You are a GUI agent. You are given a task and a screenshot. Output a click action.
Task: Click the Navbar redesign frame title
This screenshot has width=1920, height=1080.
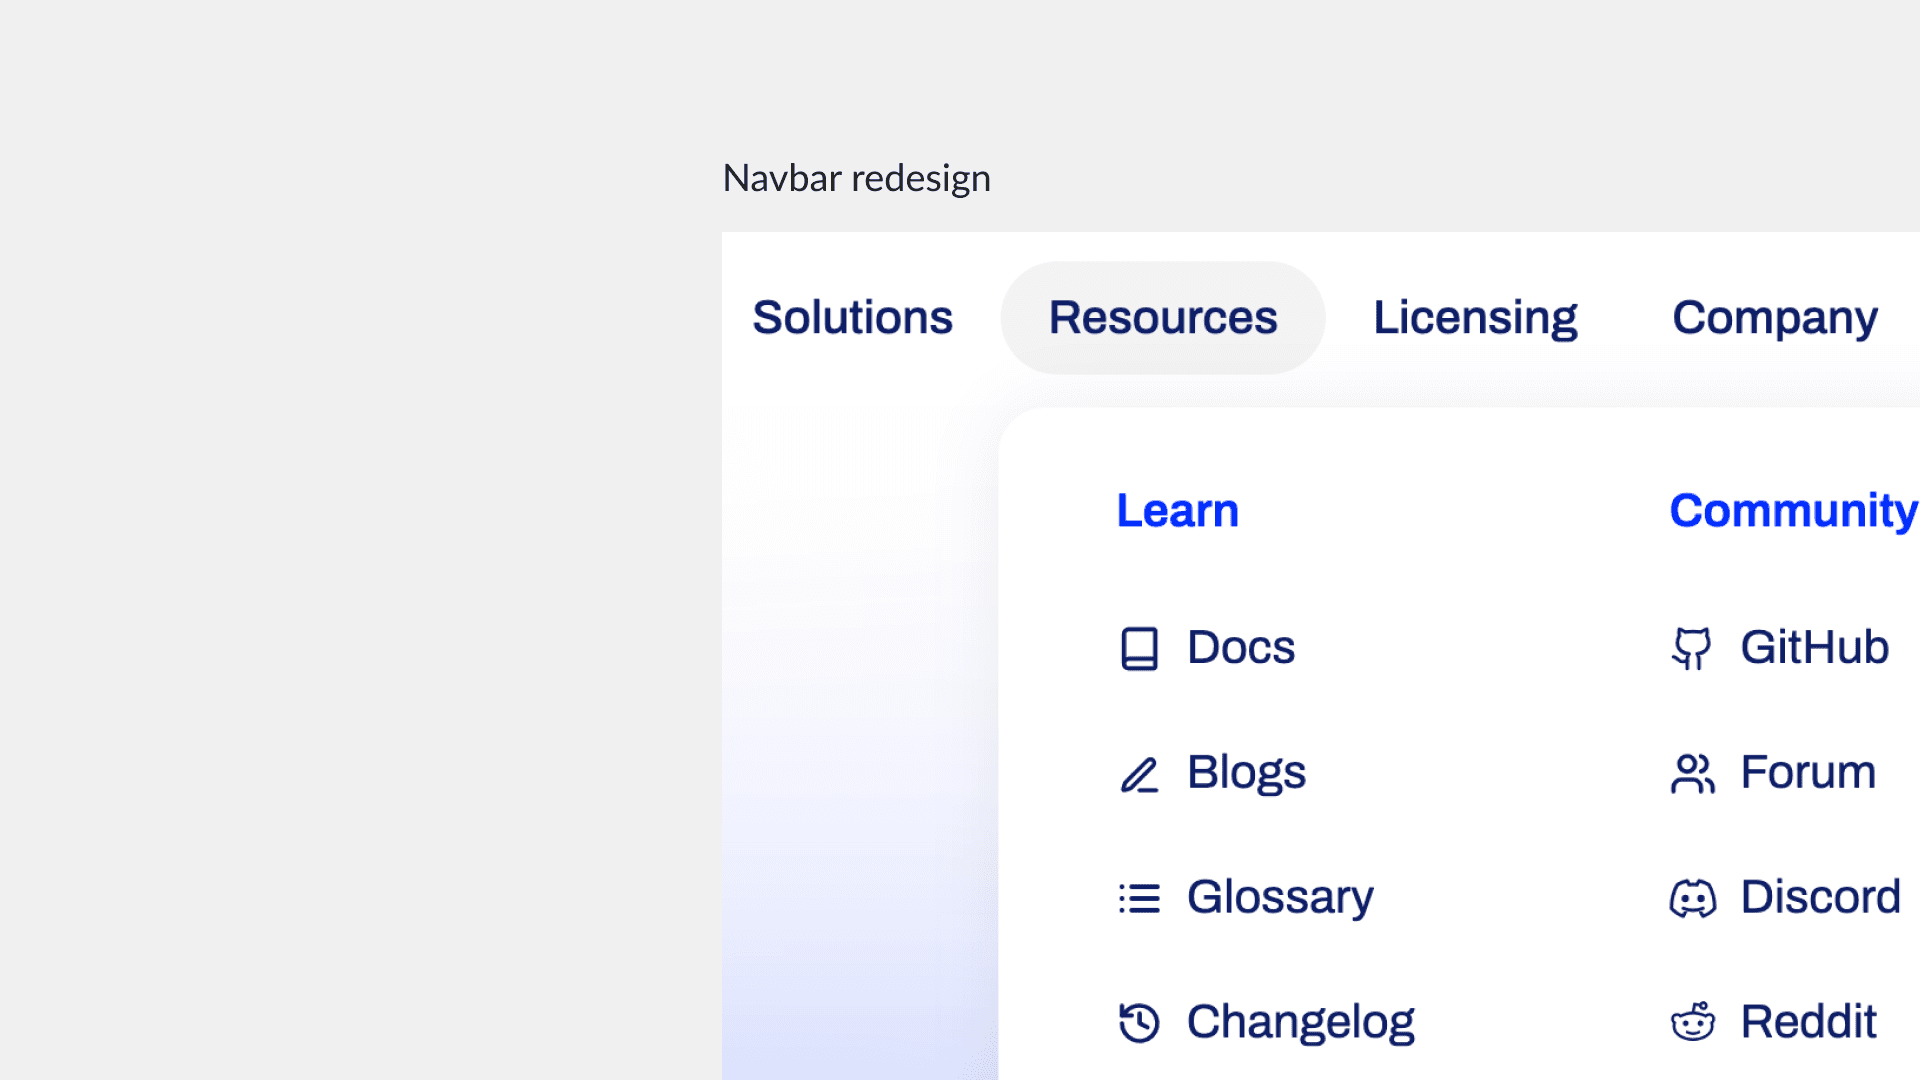[856, 179]
